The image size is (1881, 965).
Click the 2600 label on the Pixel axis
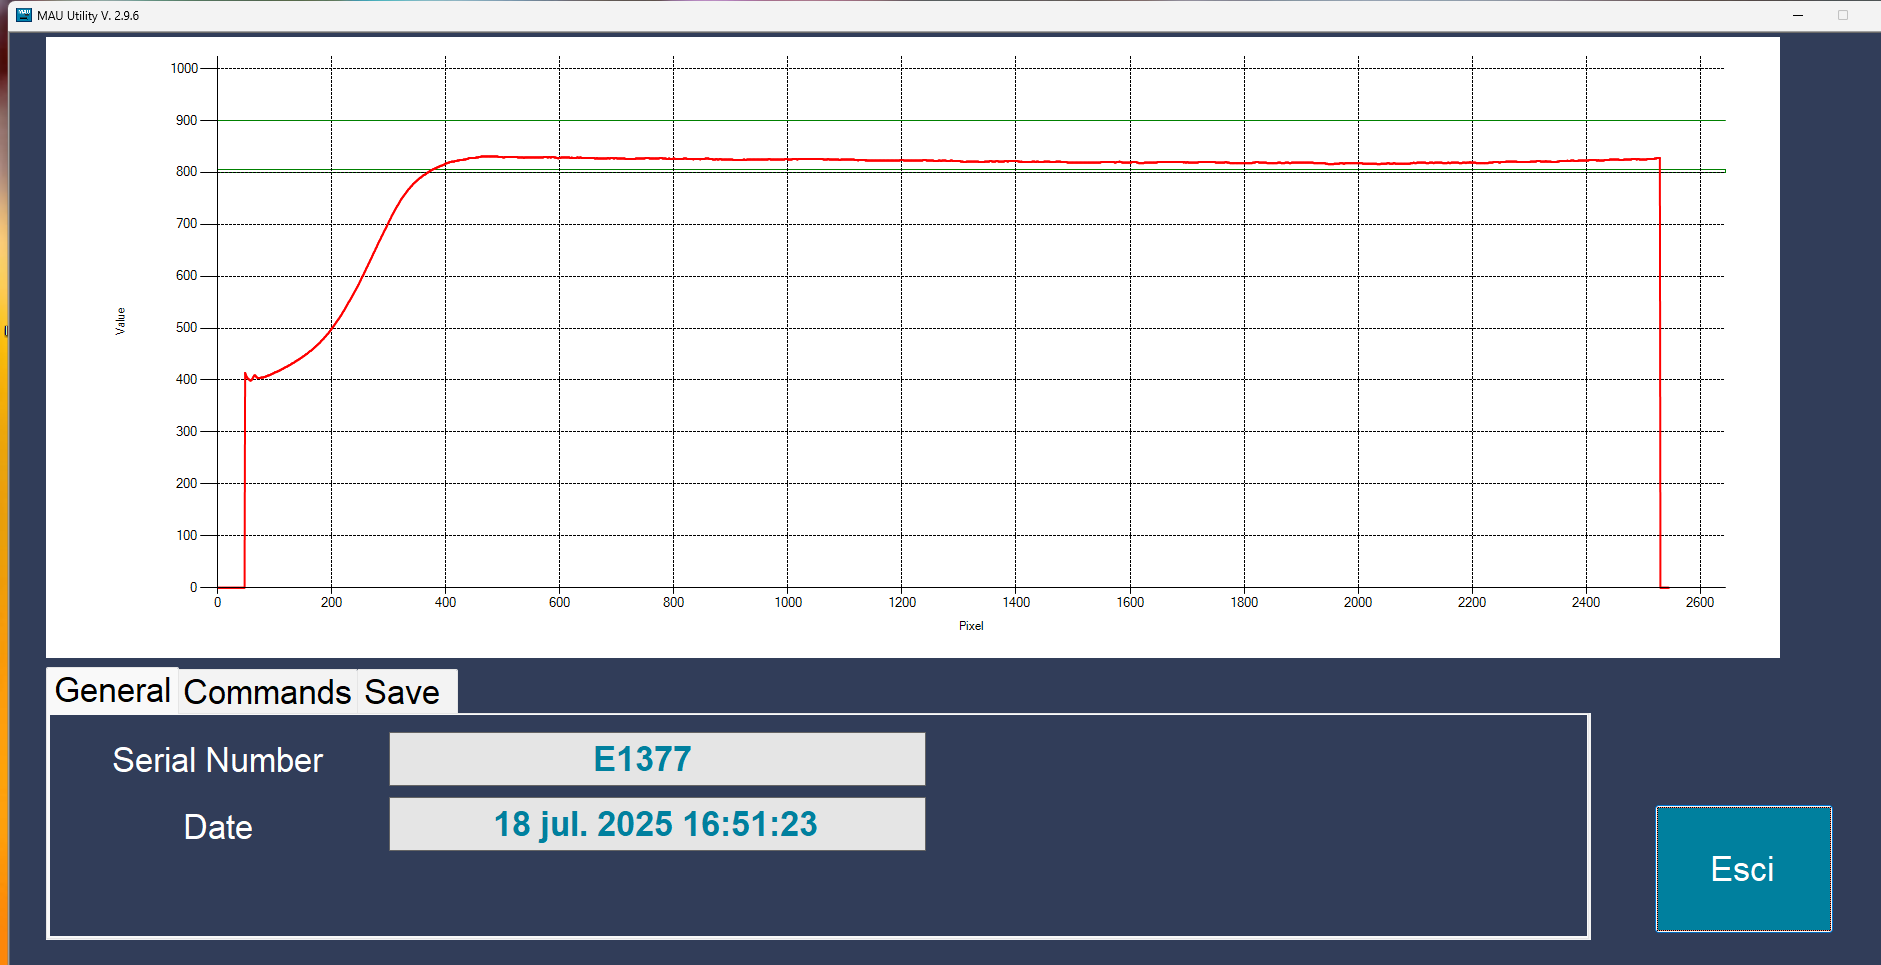(x=1700, y=602)
